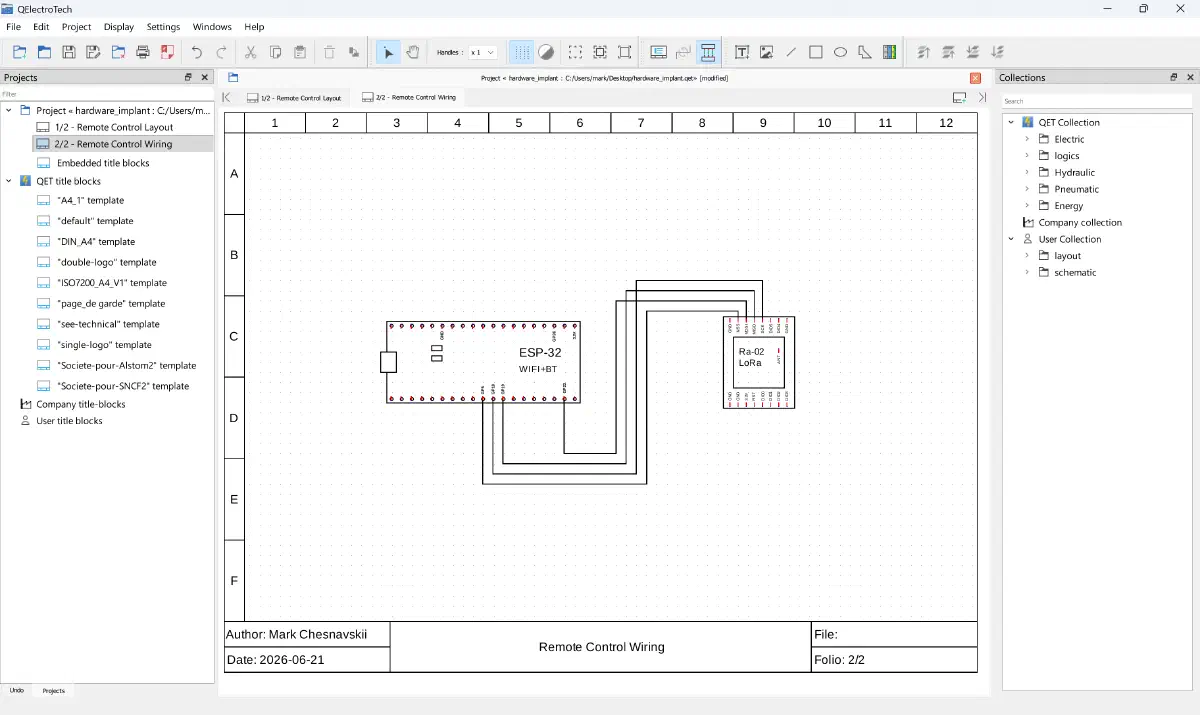Click the Collections search field
Image resolution: width=1200 pixels, height=715 pixels.
point(1097,101)
